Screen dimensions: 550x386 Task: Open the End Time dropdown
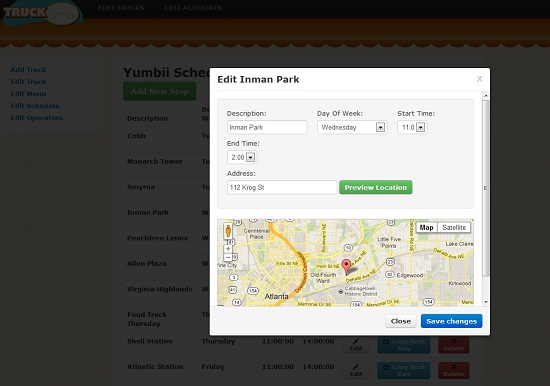click(x=242, y=157)
